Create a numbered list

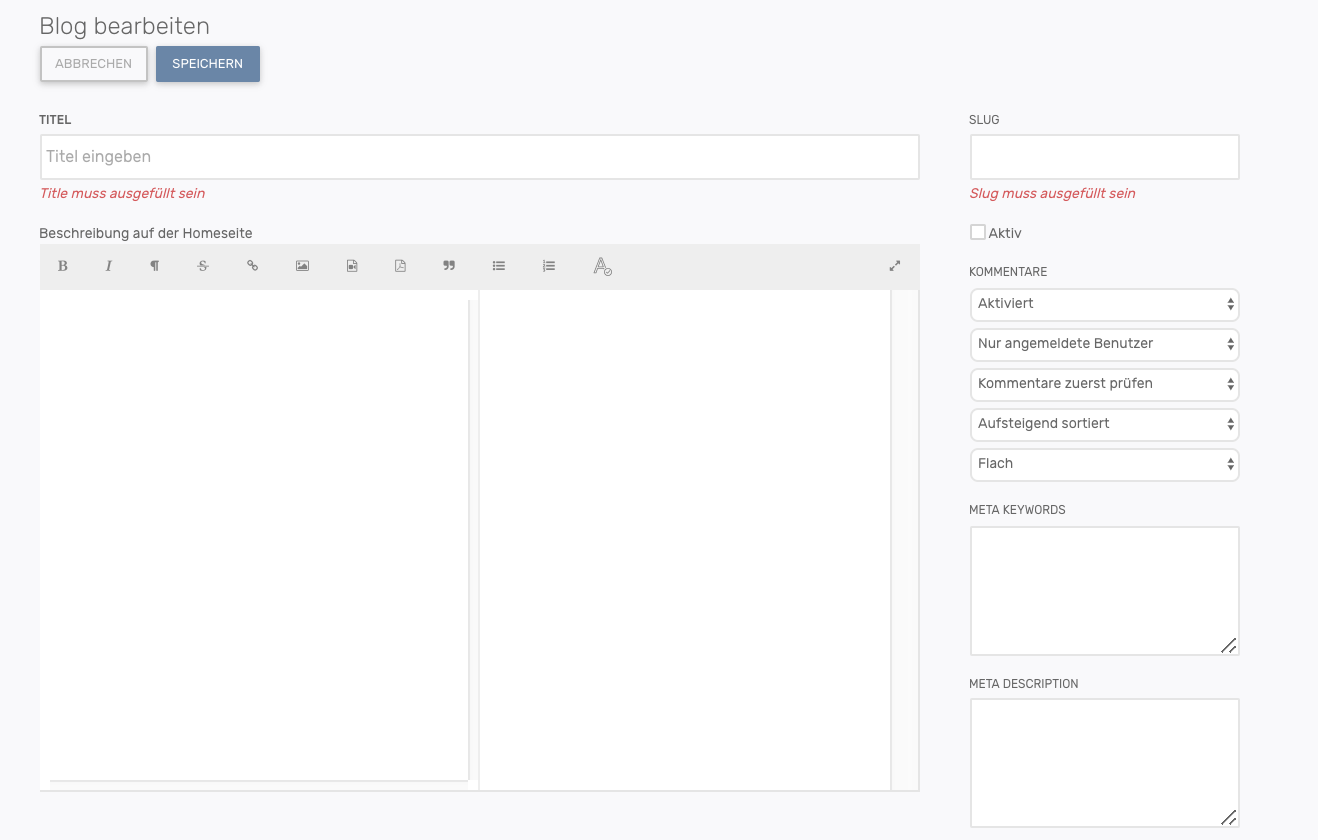549,266
